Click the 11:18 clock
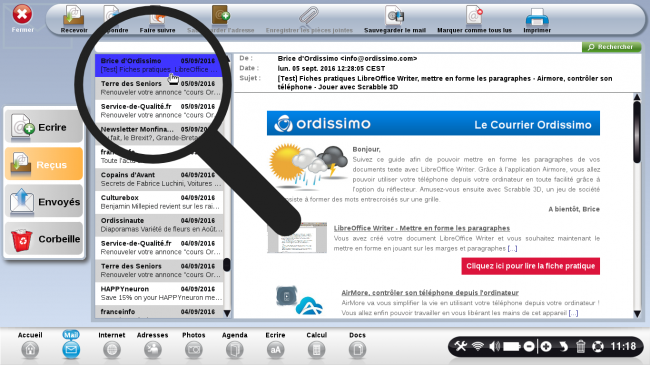 click(623, 346)
